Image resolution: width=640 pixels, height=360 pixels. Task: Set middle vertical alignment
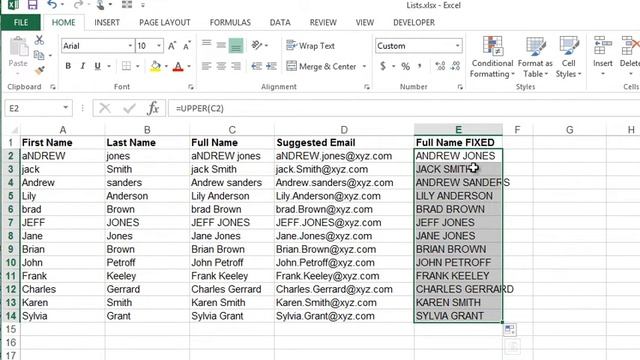pyautogui.click(x=221, y=45)
